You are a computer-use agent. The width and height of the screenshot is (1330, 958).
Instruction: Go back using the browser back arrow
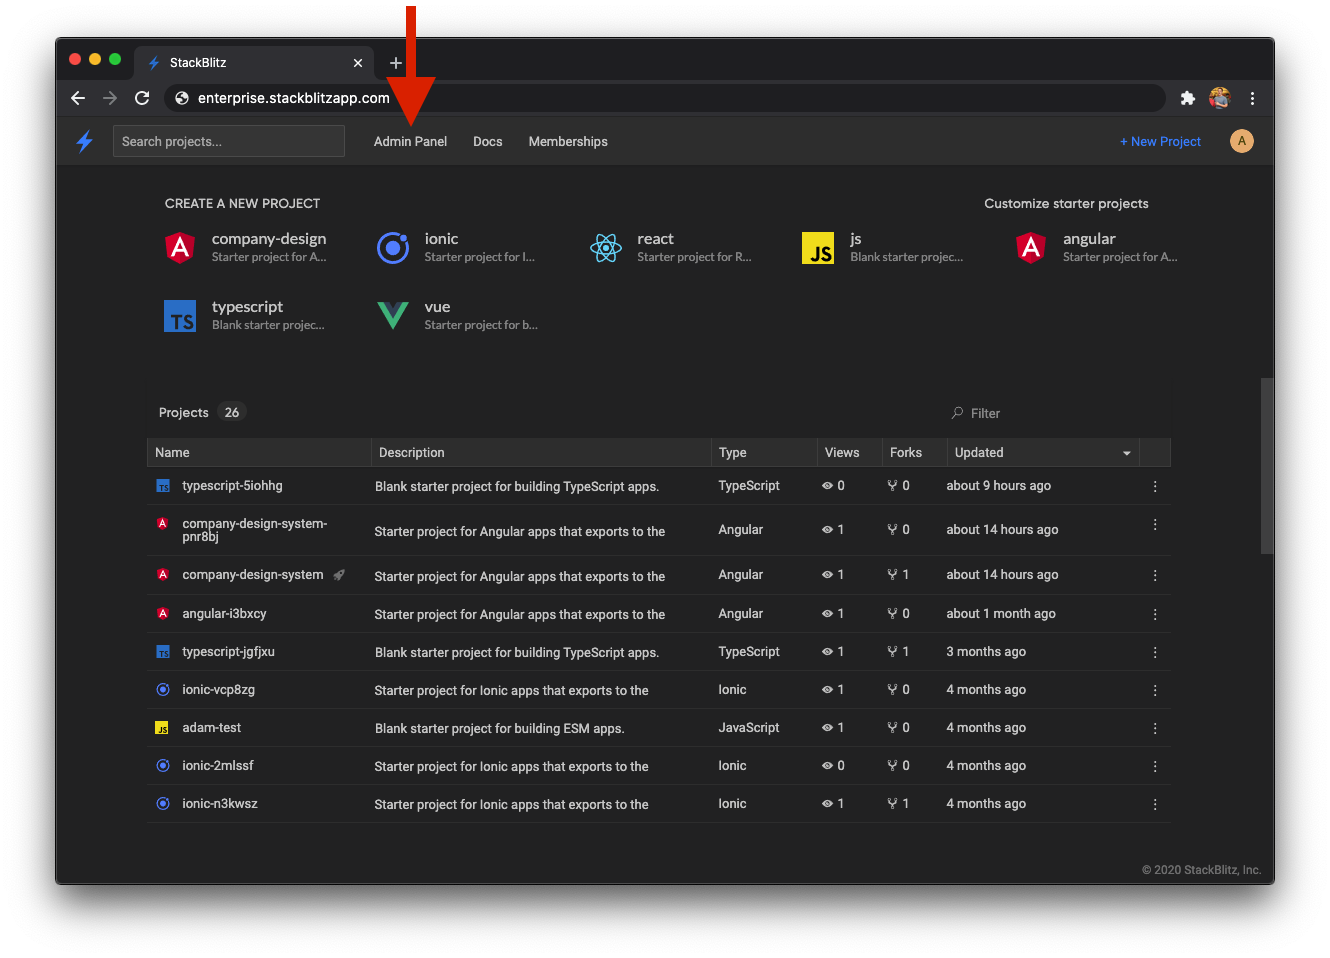[78, 98]
